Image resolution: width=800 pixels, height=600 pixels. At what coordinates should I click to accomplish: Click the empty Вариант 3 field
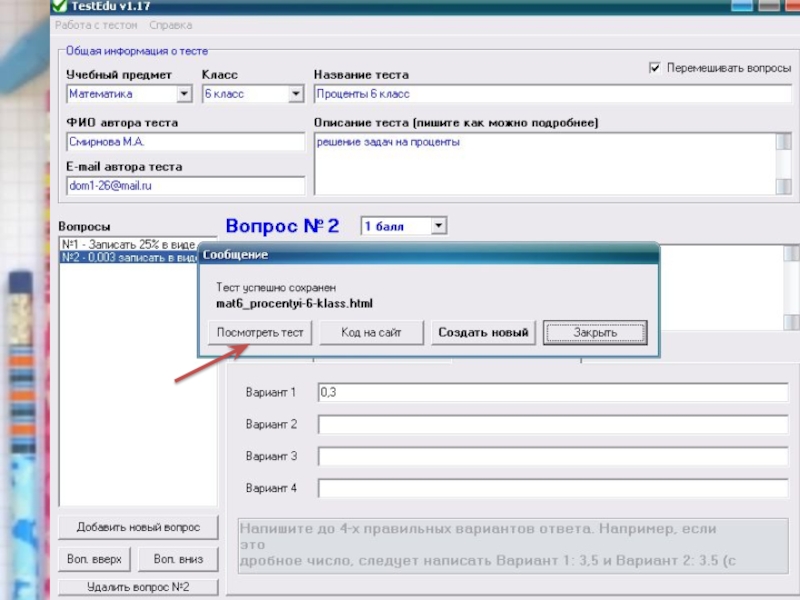[553, 456]
